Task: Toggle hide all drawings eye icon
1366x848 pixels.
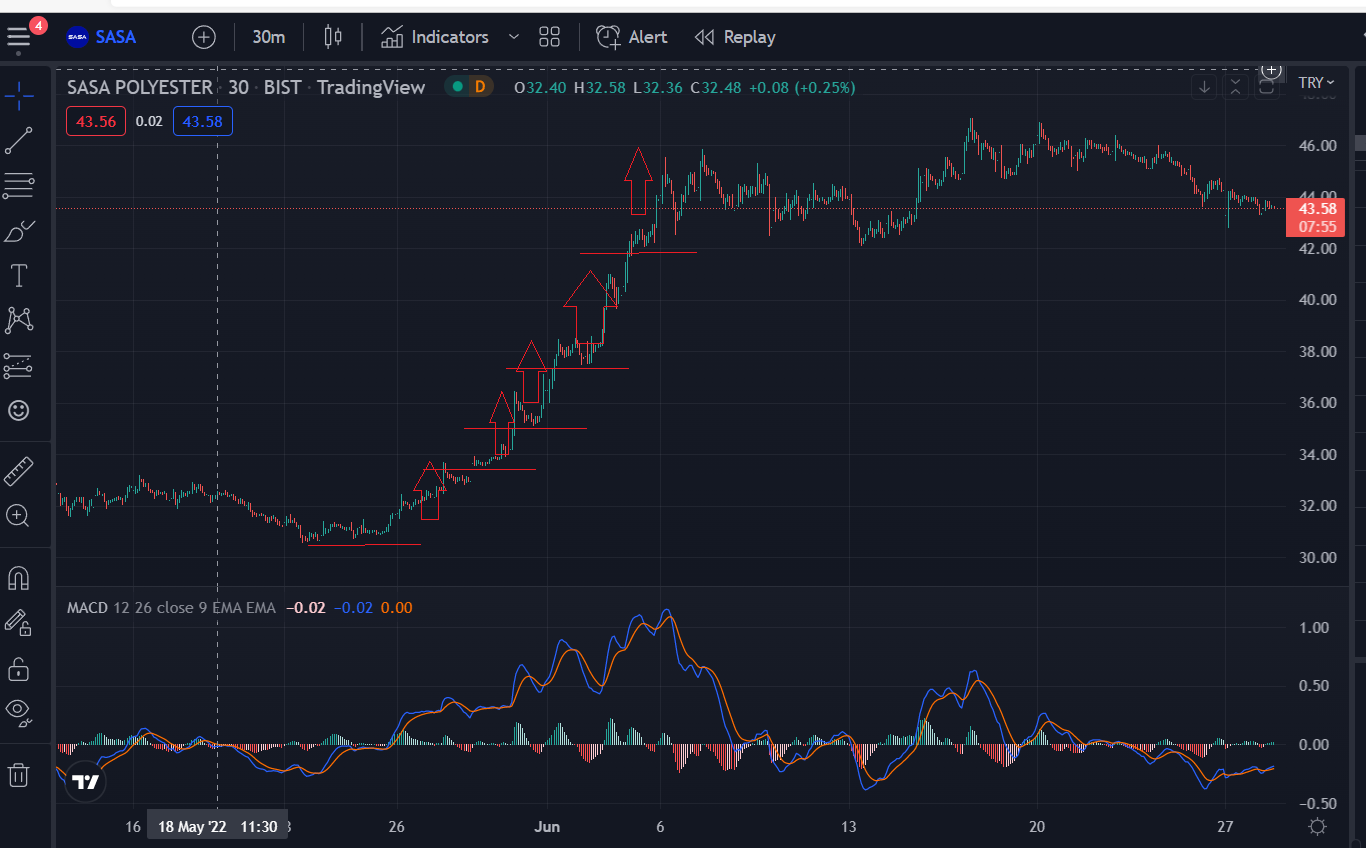Action: coord(18,711)
